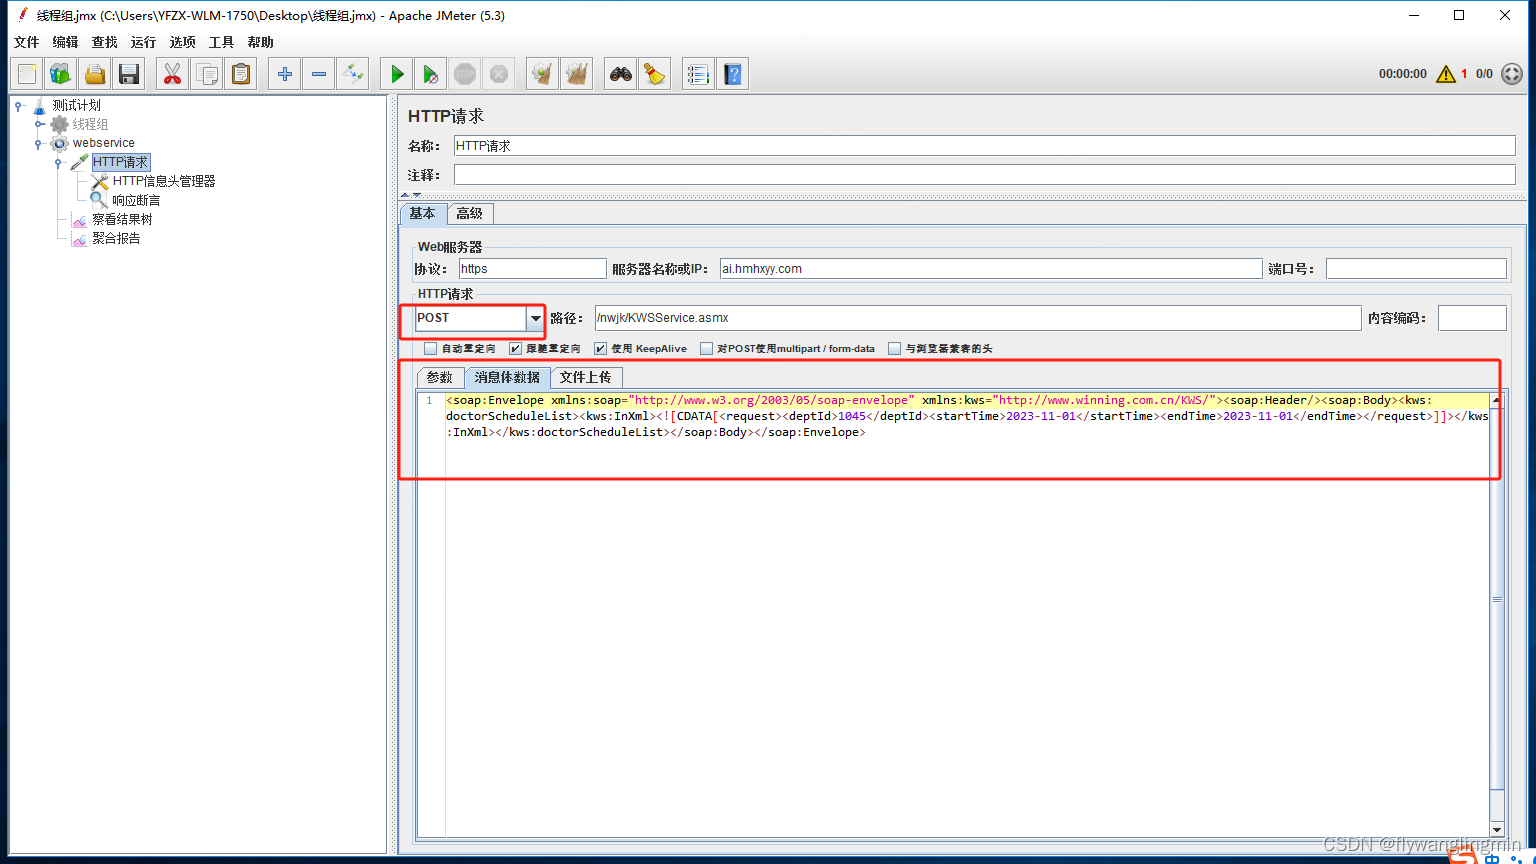Image resolution: width=1536 pixels, height=864 pixels.
Task: Save the test plan via disk icon
Action: click(x=128, y=73)
